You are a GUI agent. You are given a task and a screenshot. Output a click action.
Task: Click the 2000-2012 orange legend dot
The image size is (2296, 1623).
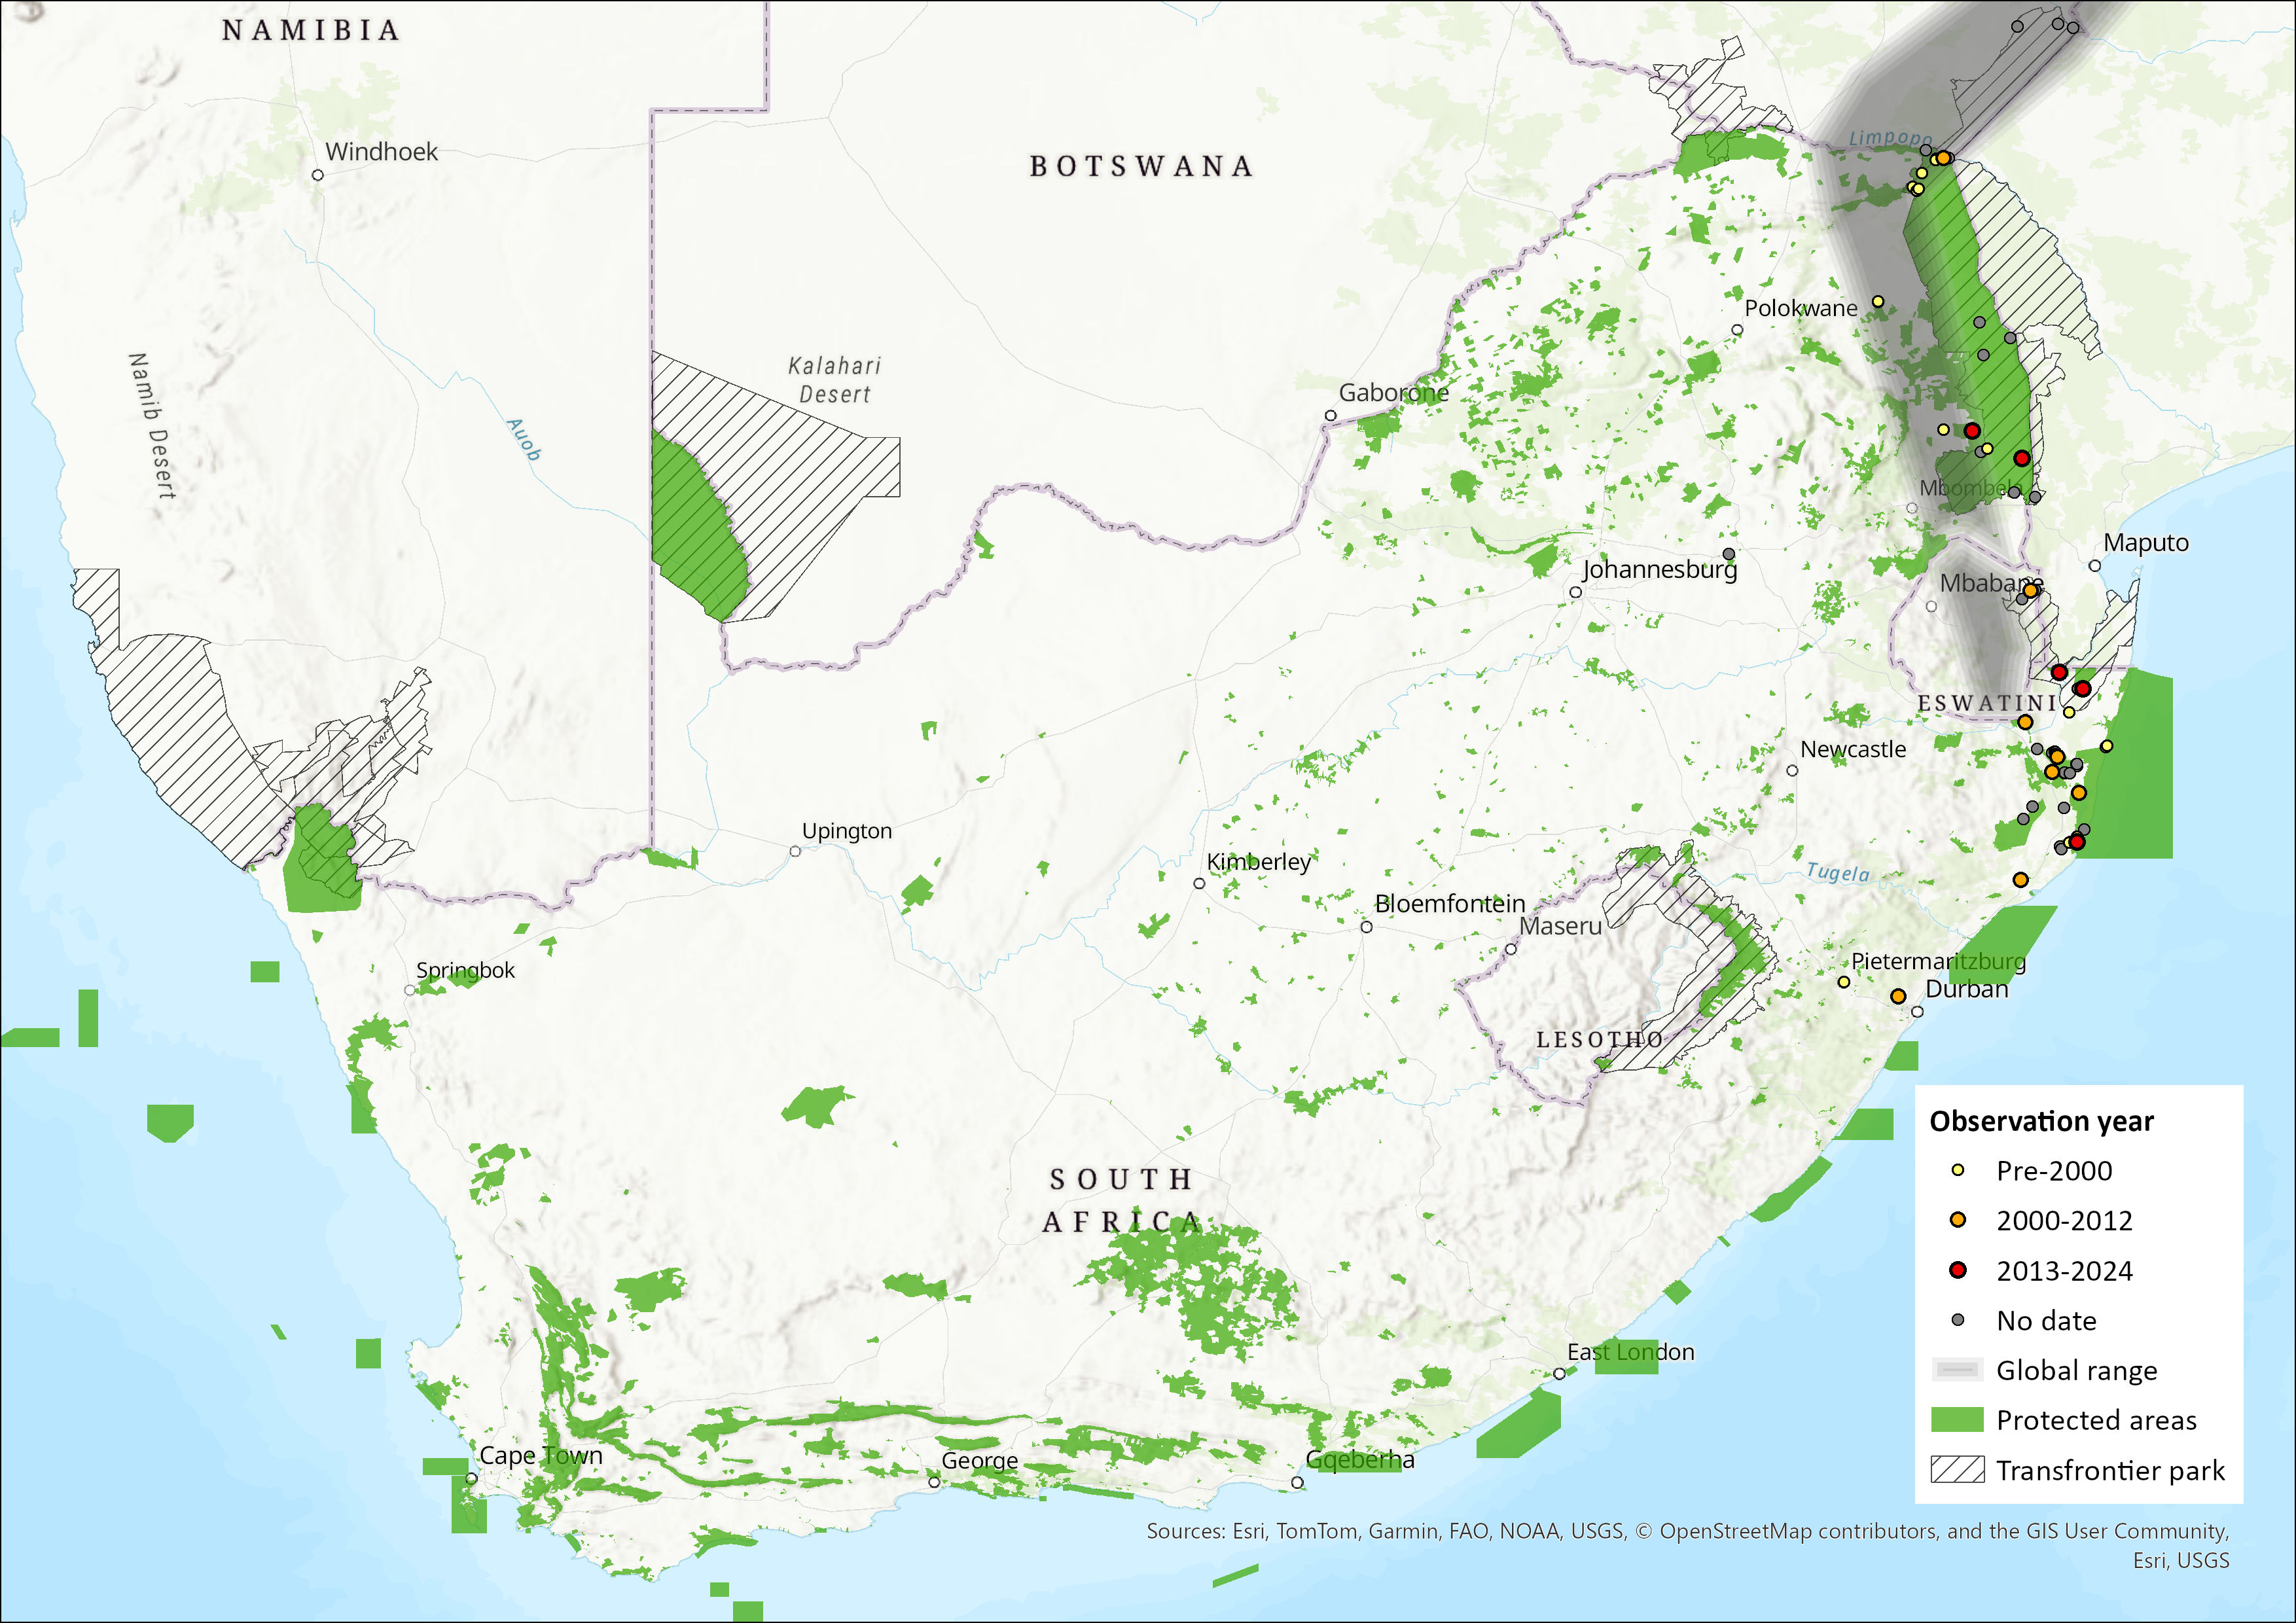click(x=1958, y=1220)
